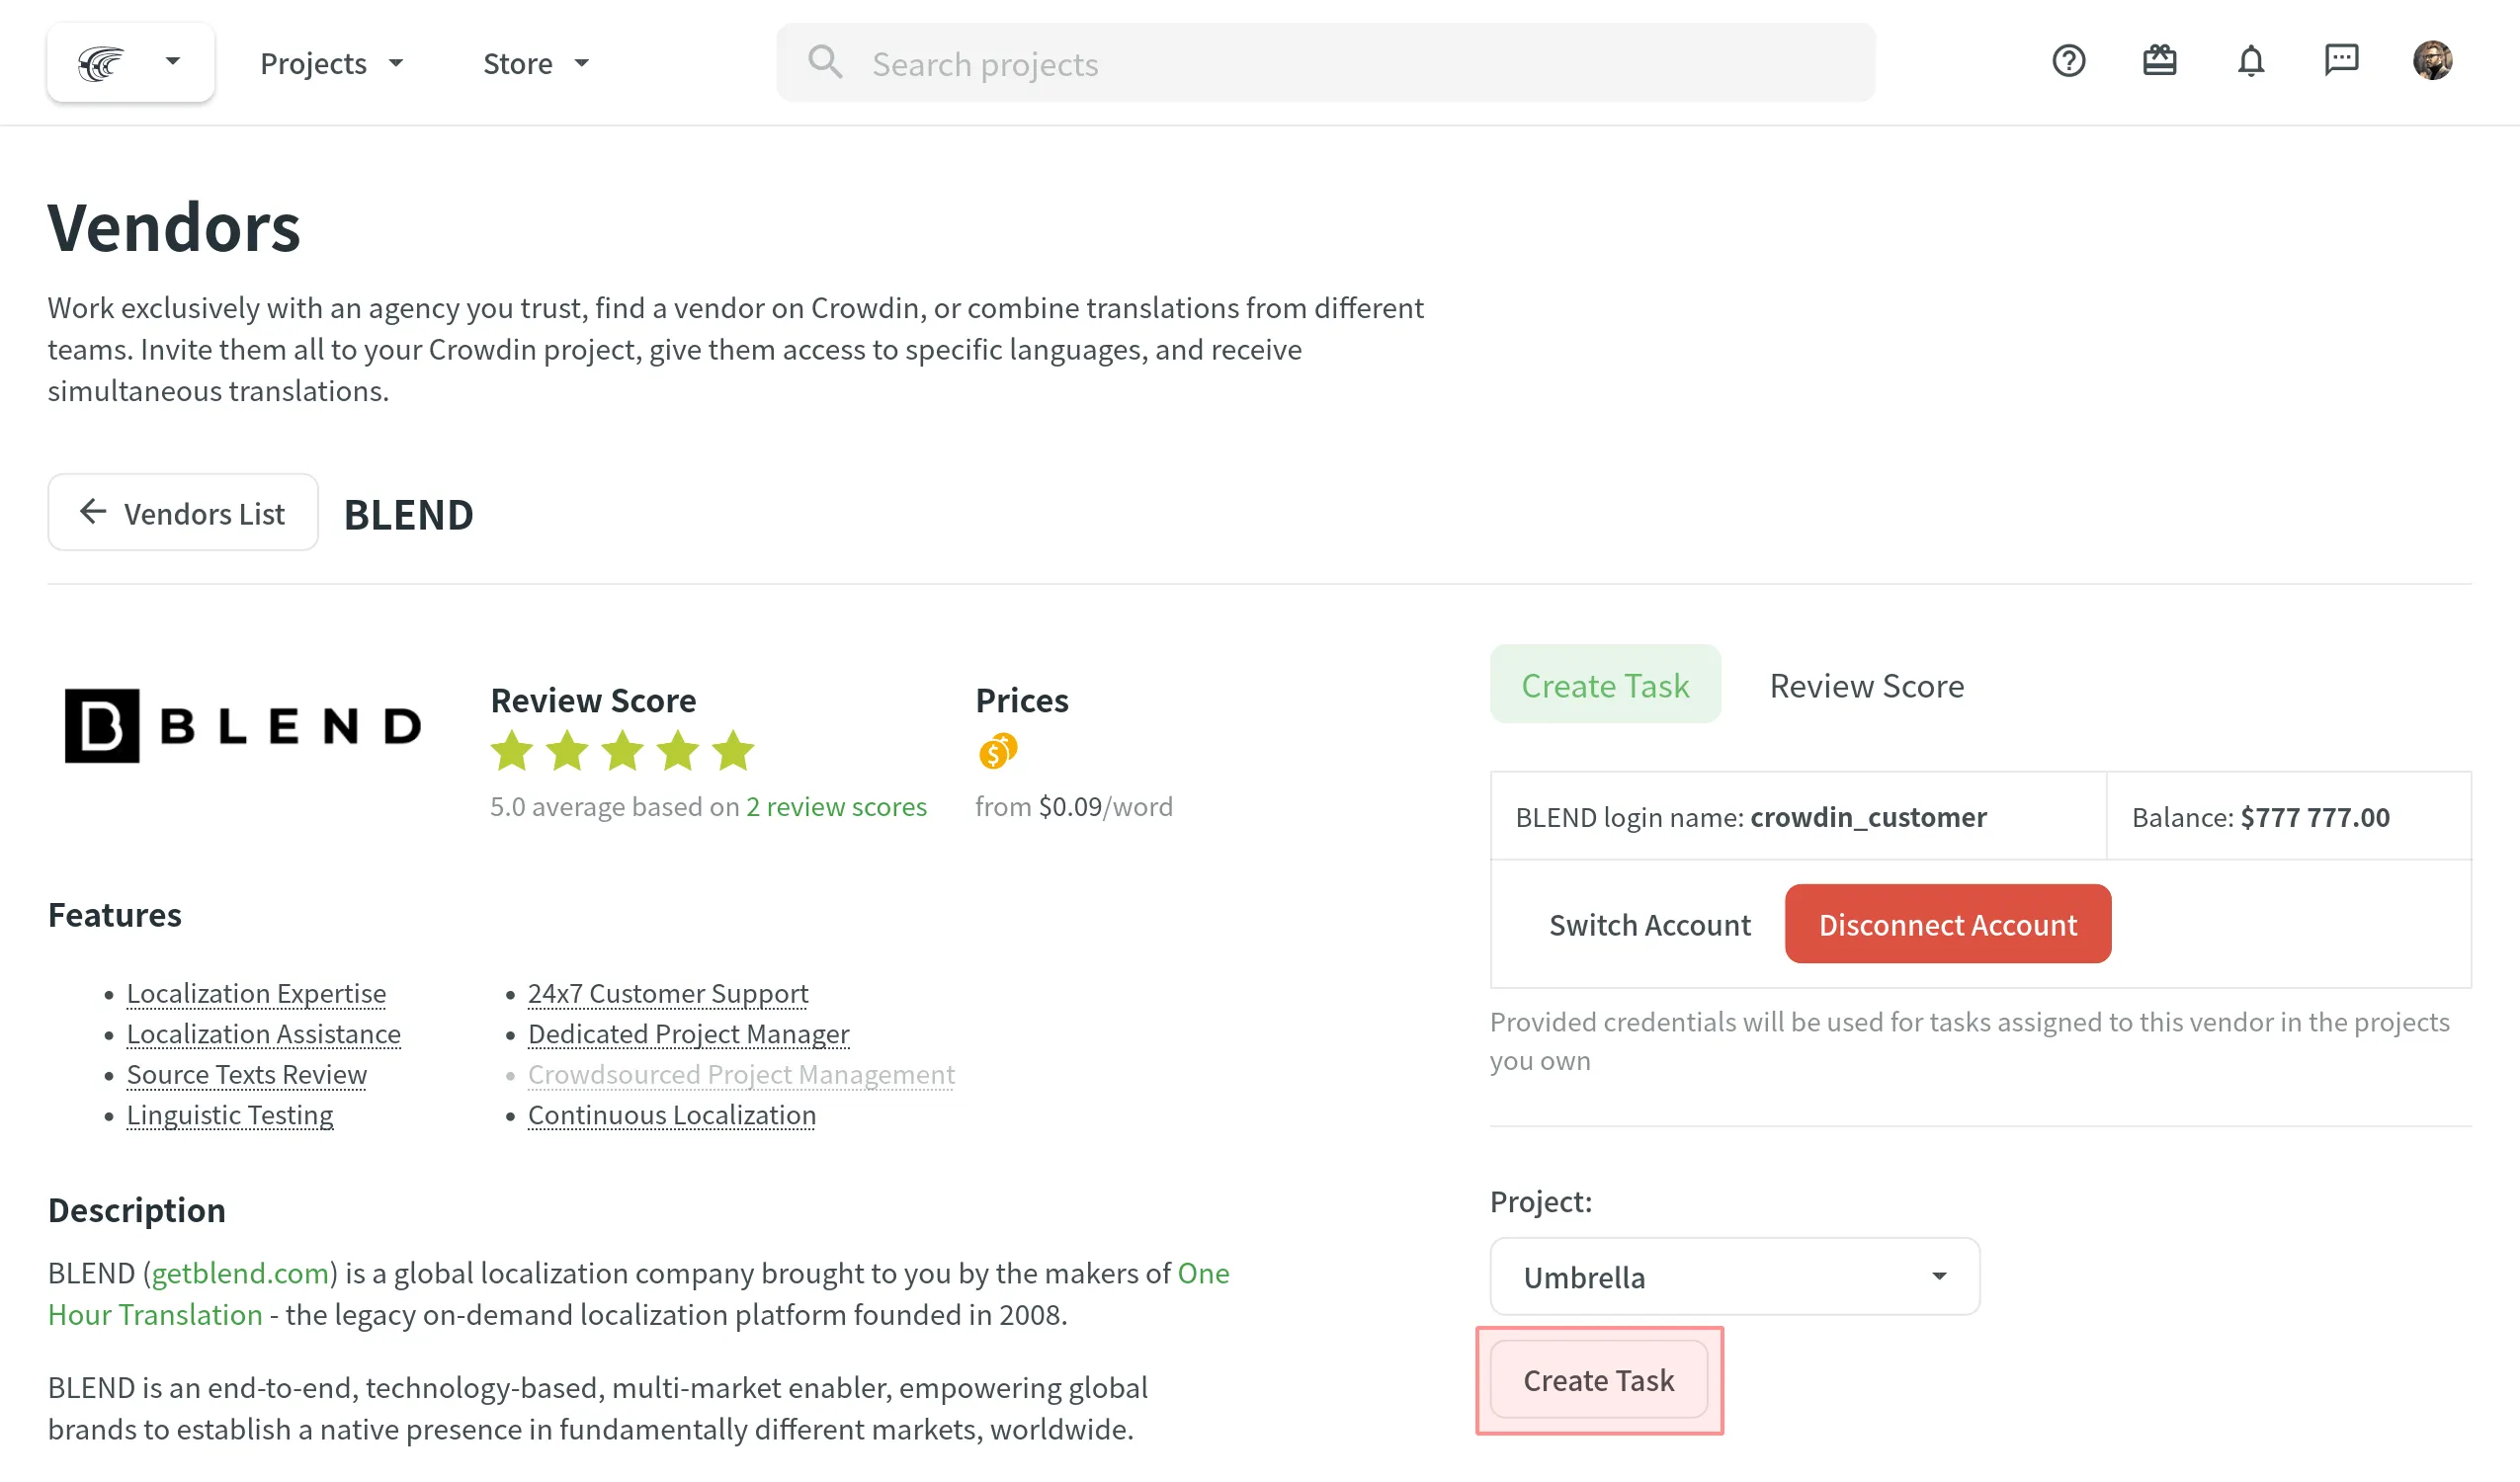Click Switch Account

tap(1650, 924)
